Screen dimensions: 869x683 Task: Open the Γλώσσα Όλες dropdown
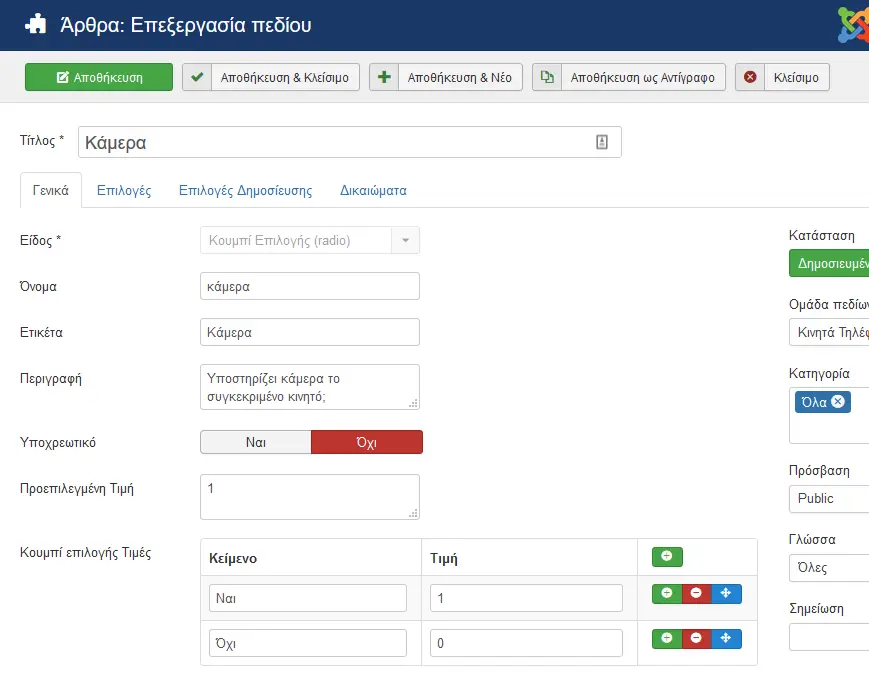click(829, 568)
